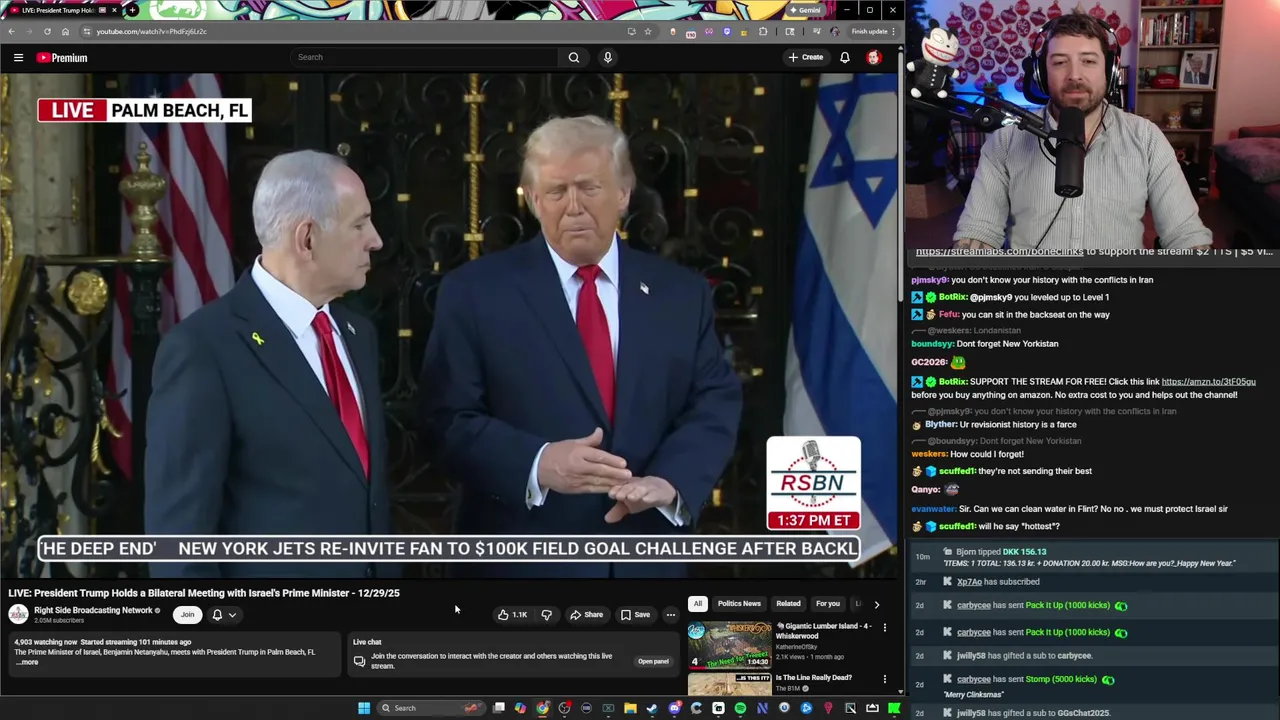Click Xp7Ao subscriber name in events

pyautogui.click(x=970, y=582)
